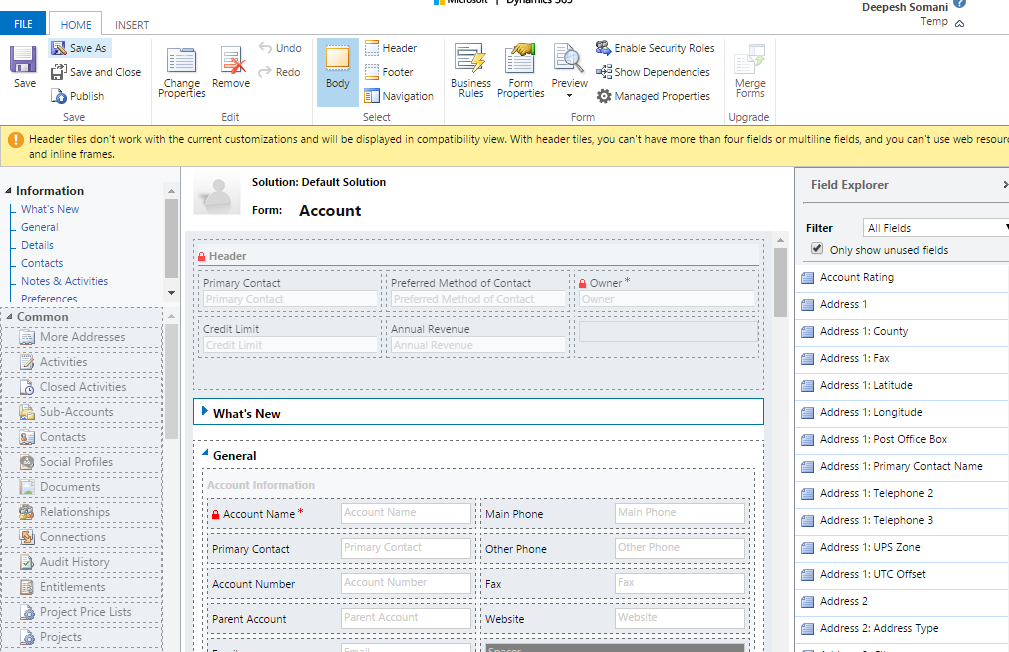Screen dimensions: 1009x652
Task: Click the Main Phone input field
Action: (680, 513)
